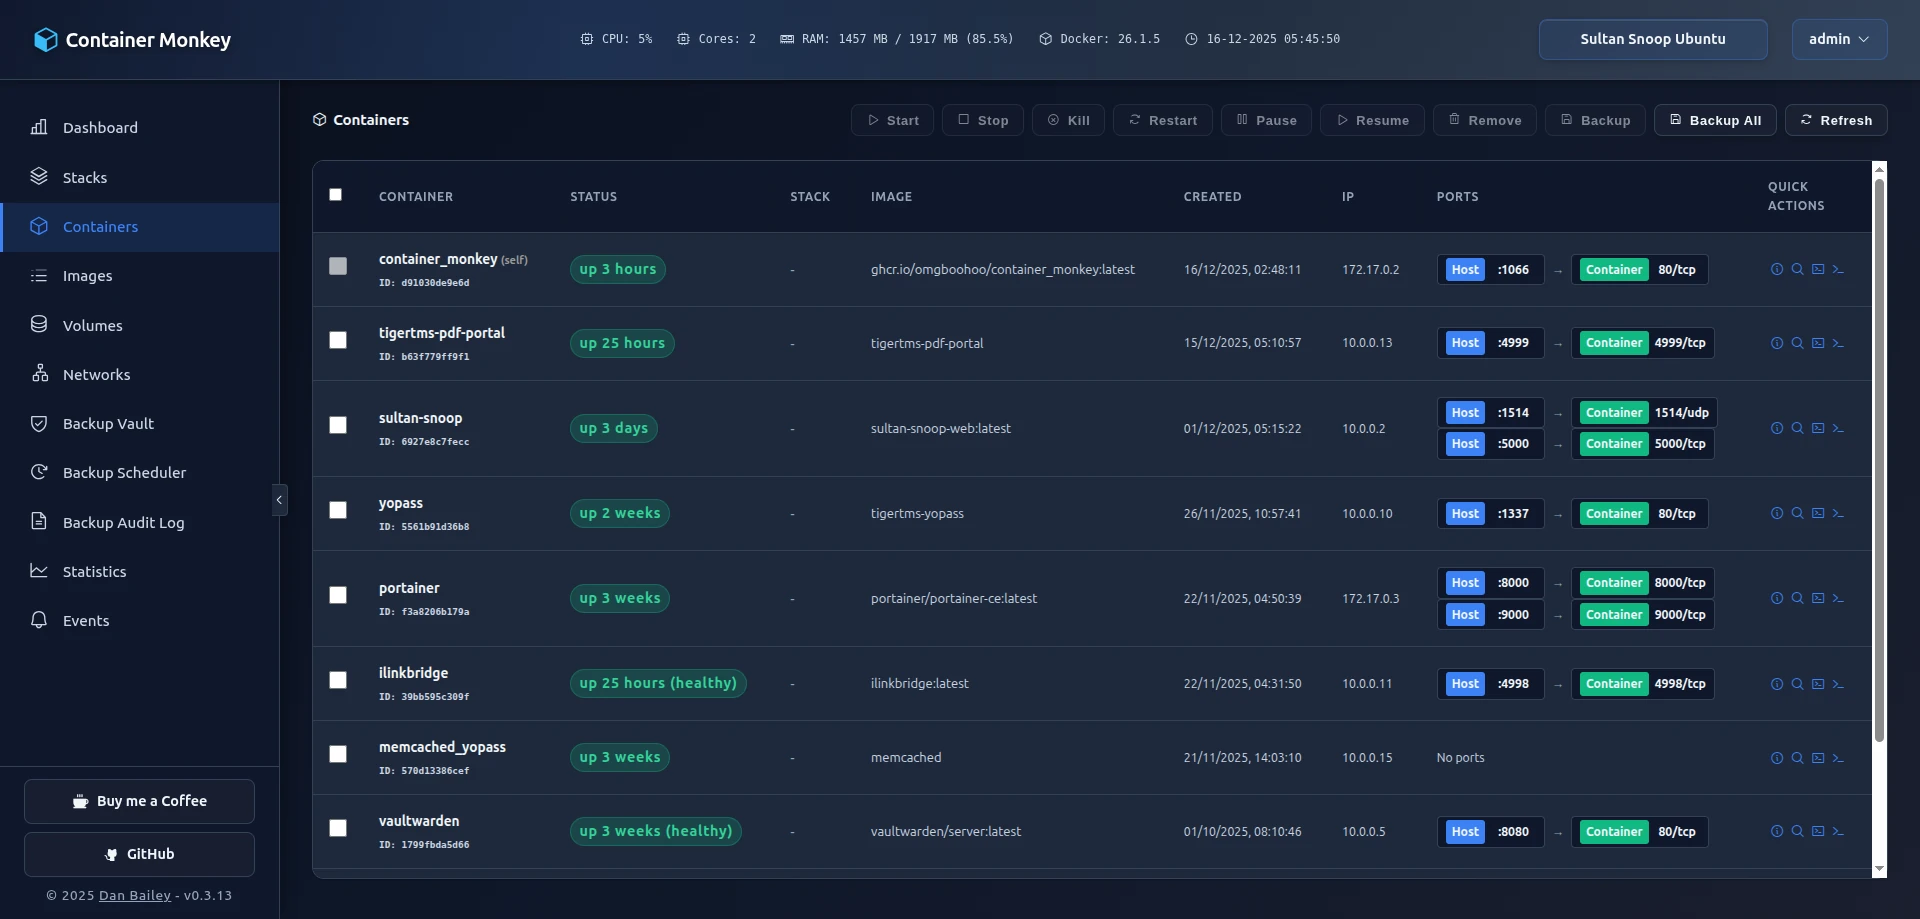Viewport: 1920px width, 919px height.
Task: View the Backup Audit Log
Action: [123, 522]
